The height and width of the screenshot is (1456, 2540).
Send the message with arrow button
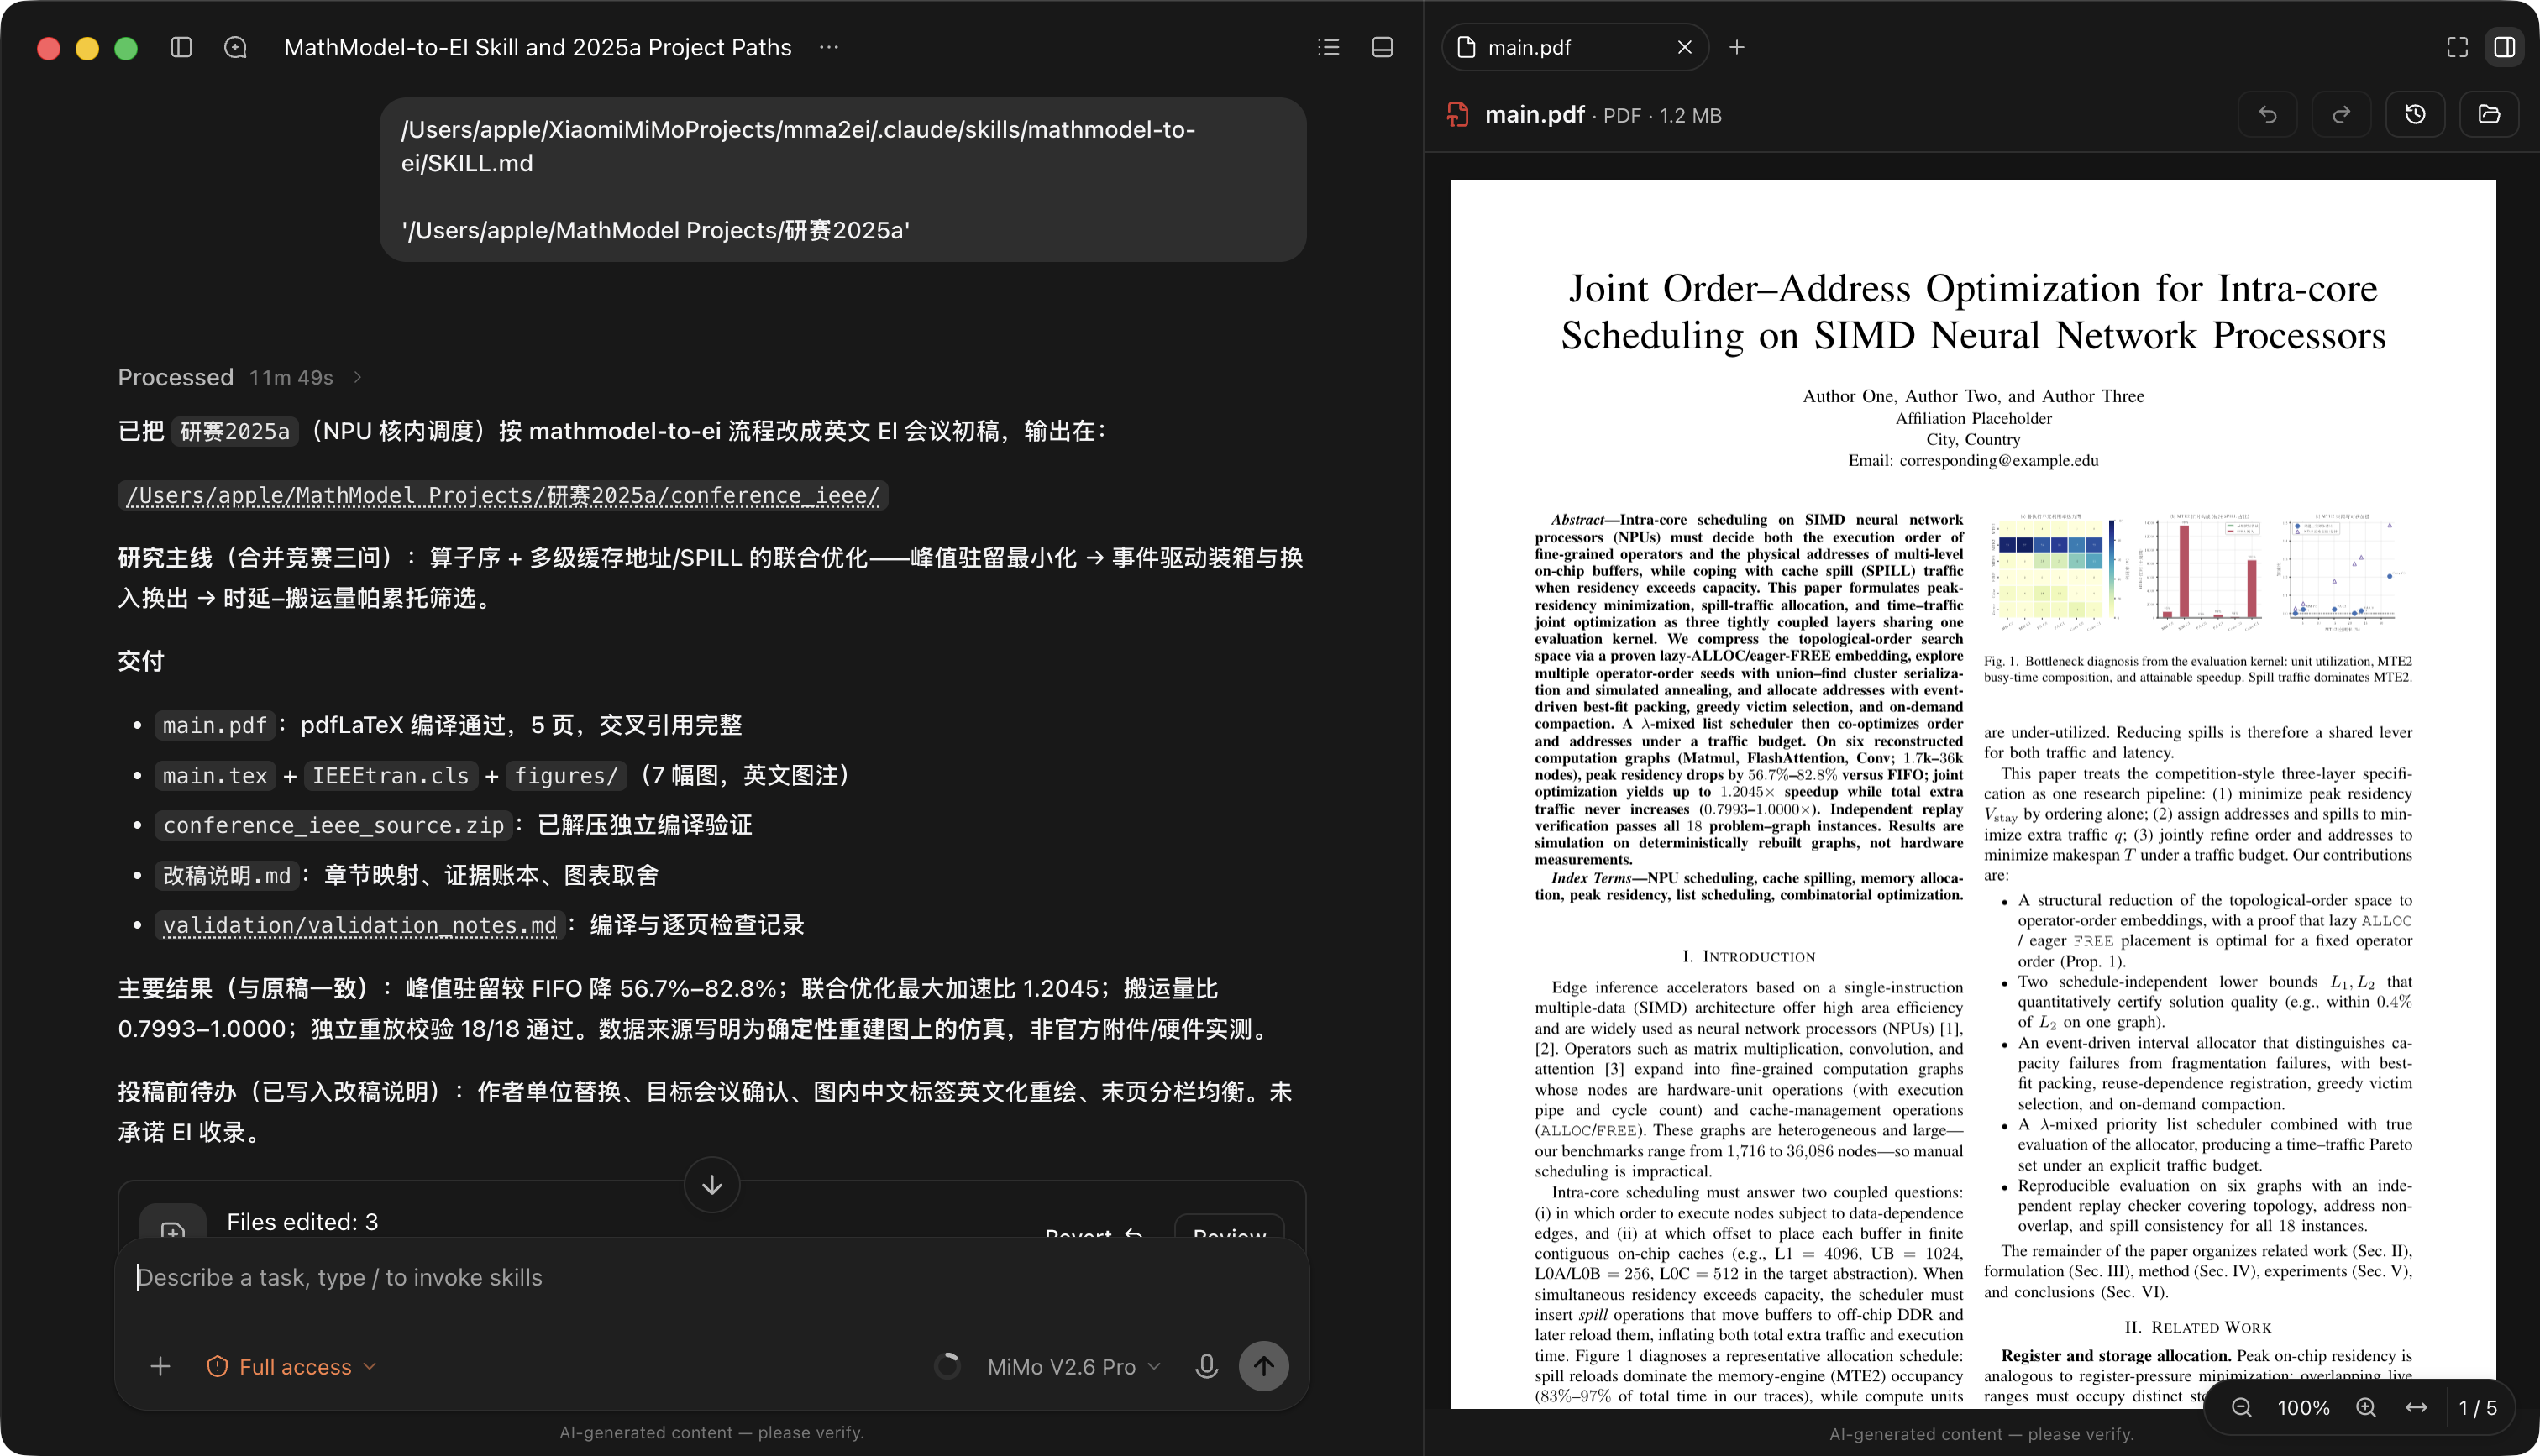1263,1366
